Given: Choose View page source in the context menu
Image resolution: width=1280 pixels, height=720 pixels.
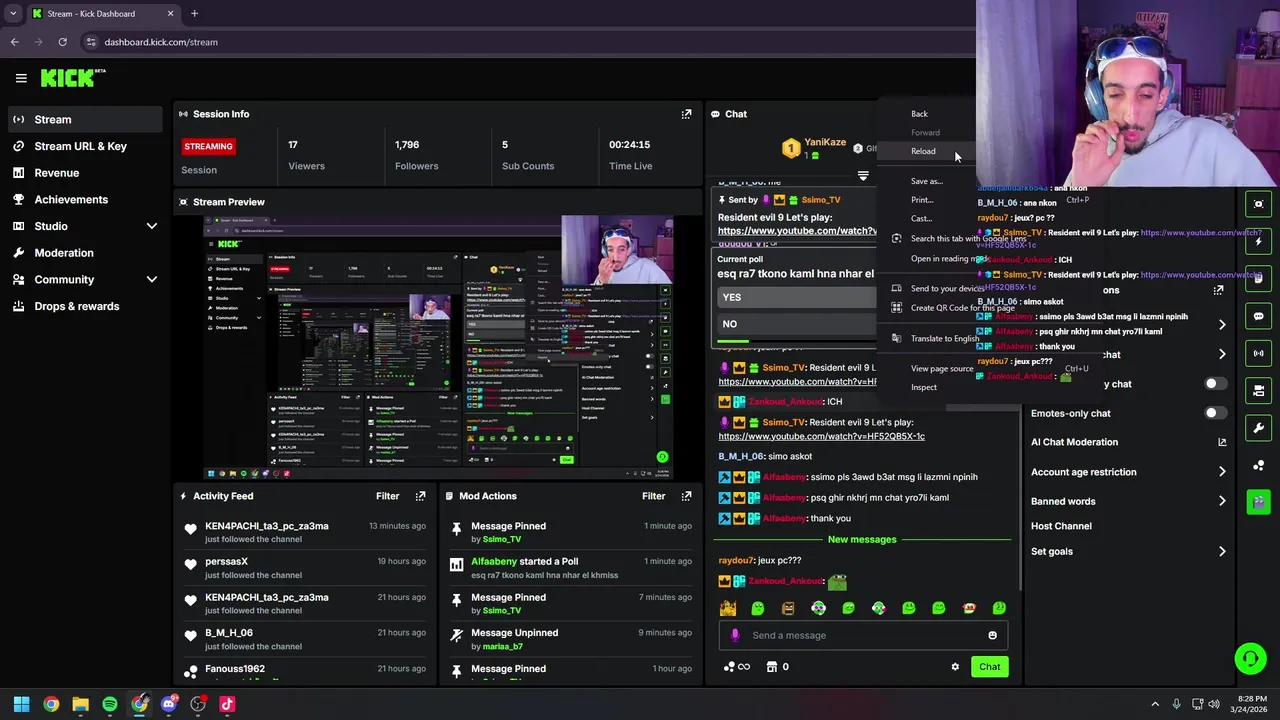Looking at the screenshot, I should point(941,368).
